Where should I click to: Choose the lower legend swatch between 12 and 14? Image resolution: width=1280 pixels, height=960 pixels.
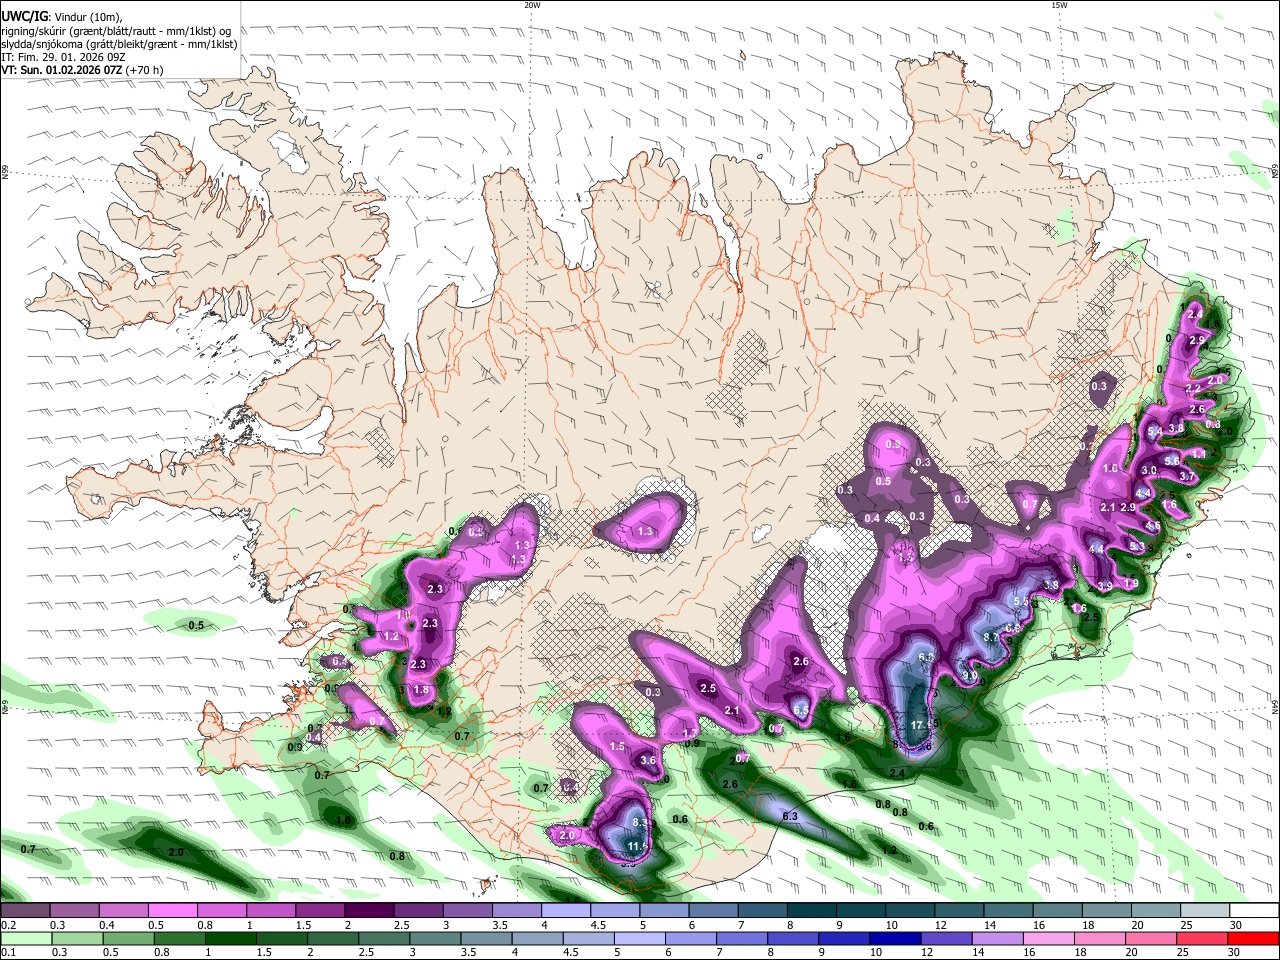pyautogui.click(x=948, y=938)
